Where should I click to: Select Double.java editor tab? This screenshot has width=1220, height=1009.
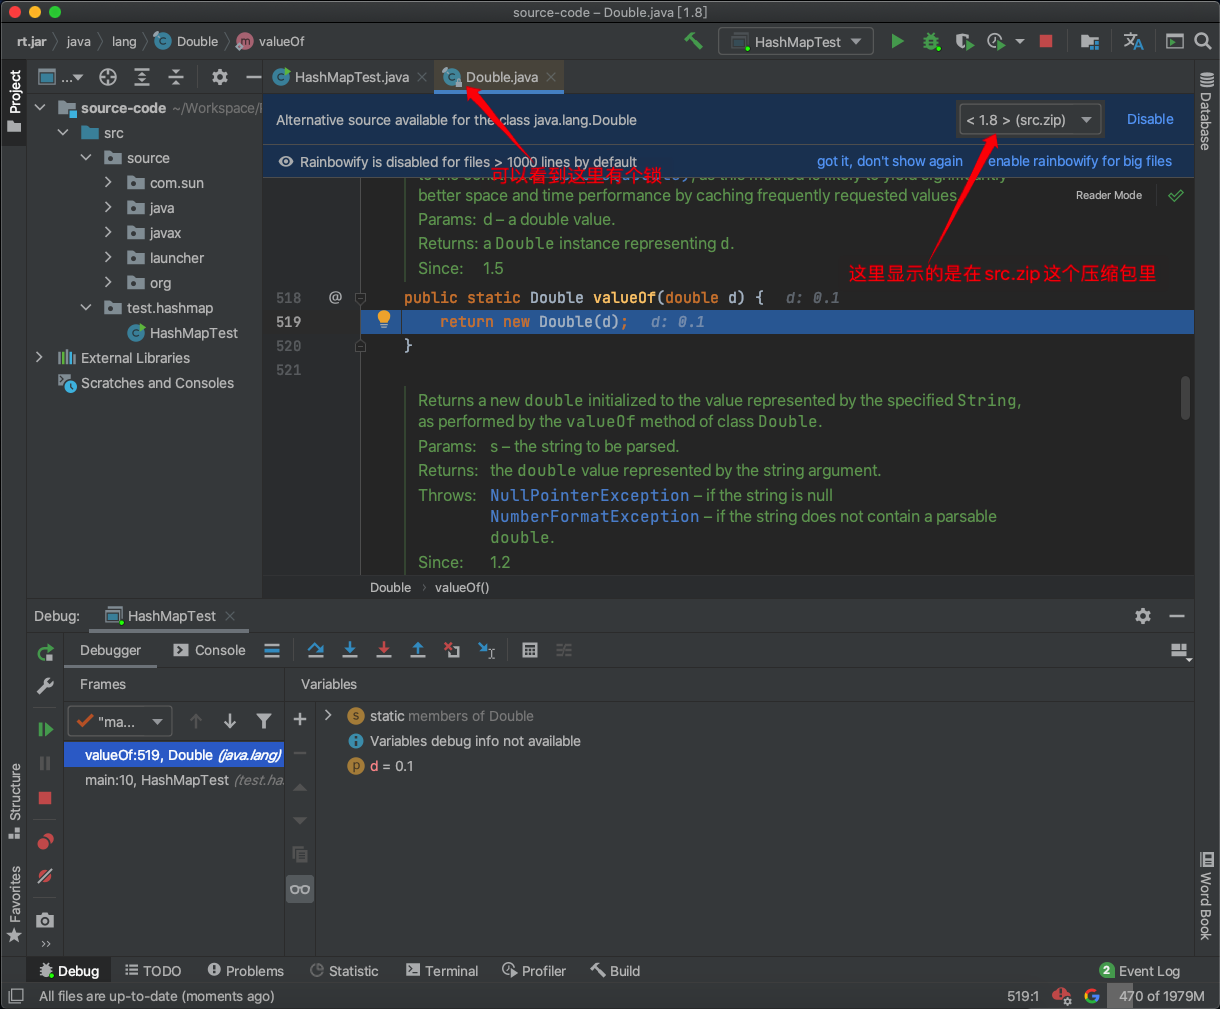(501, 77)
